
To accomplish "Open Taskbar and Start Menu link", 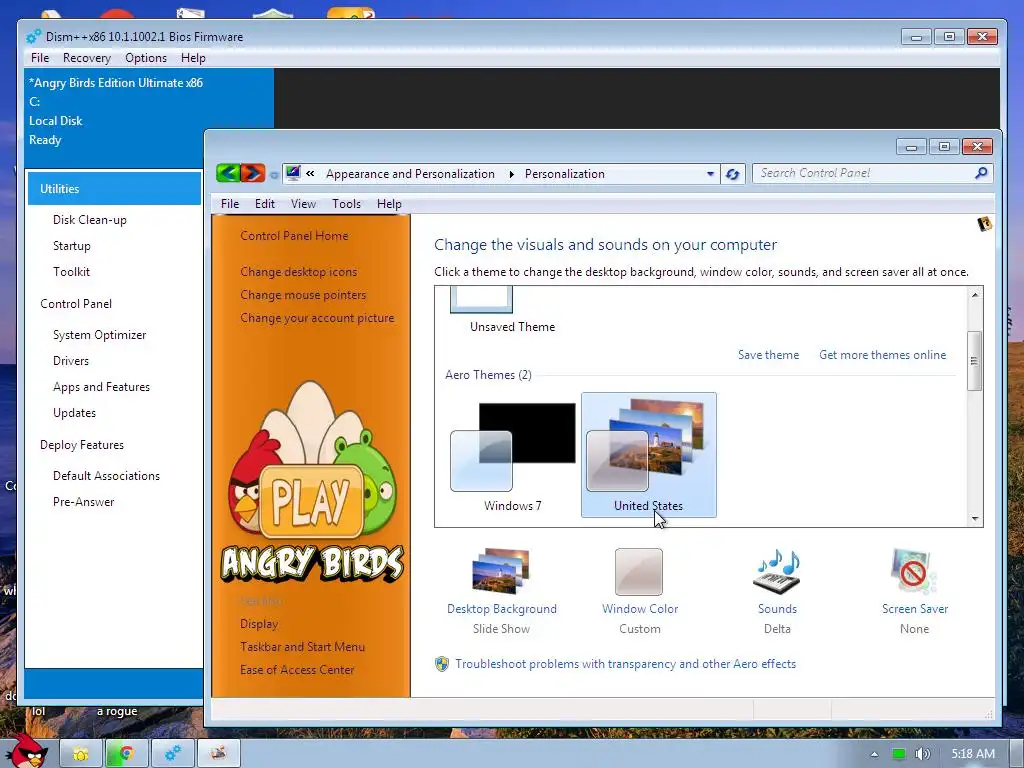I will pos(302,647).
